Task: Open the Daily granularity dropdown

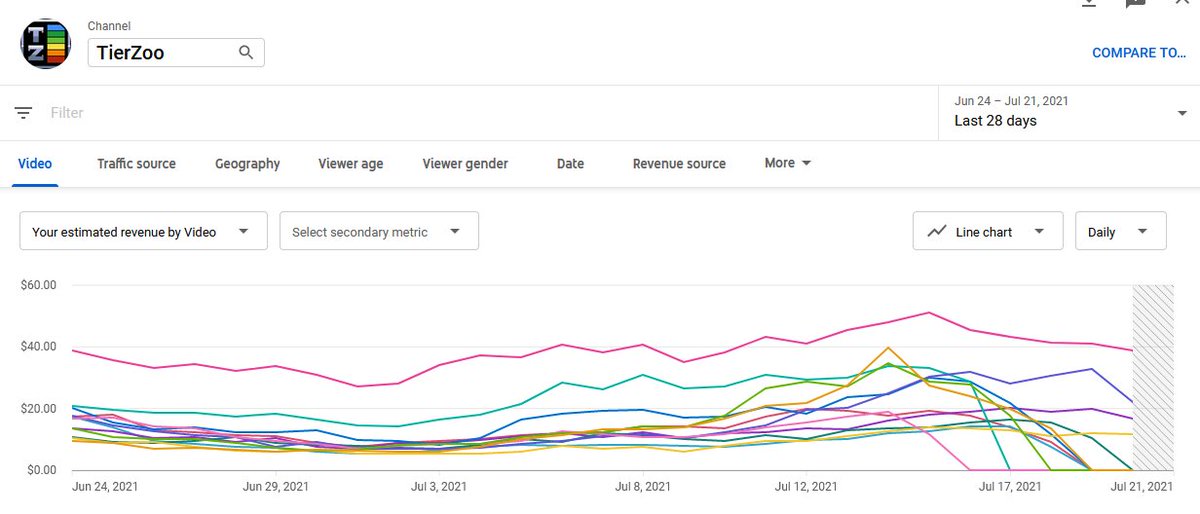Action: tap(1121, 231)
